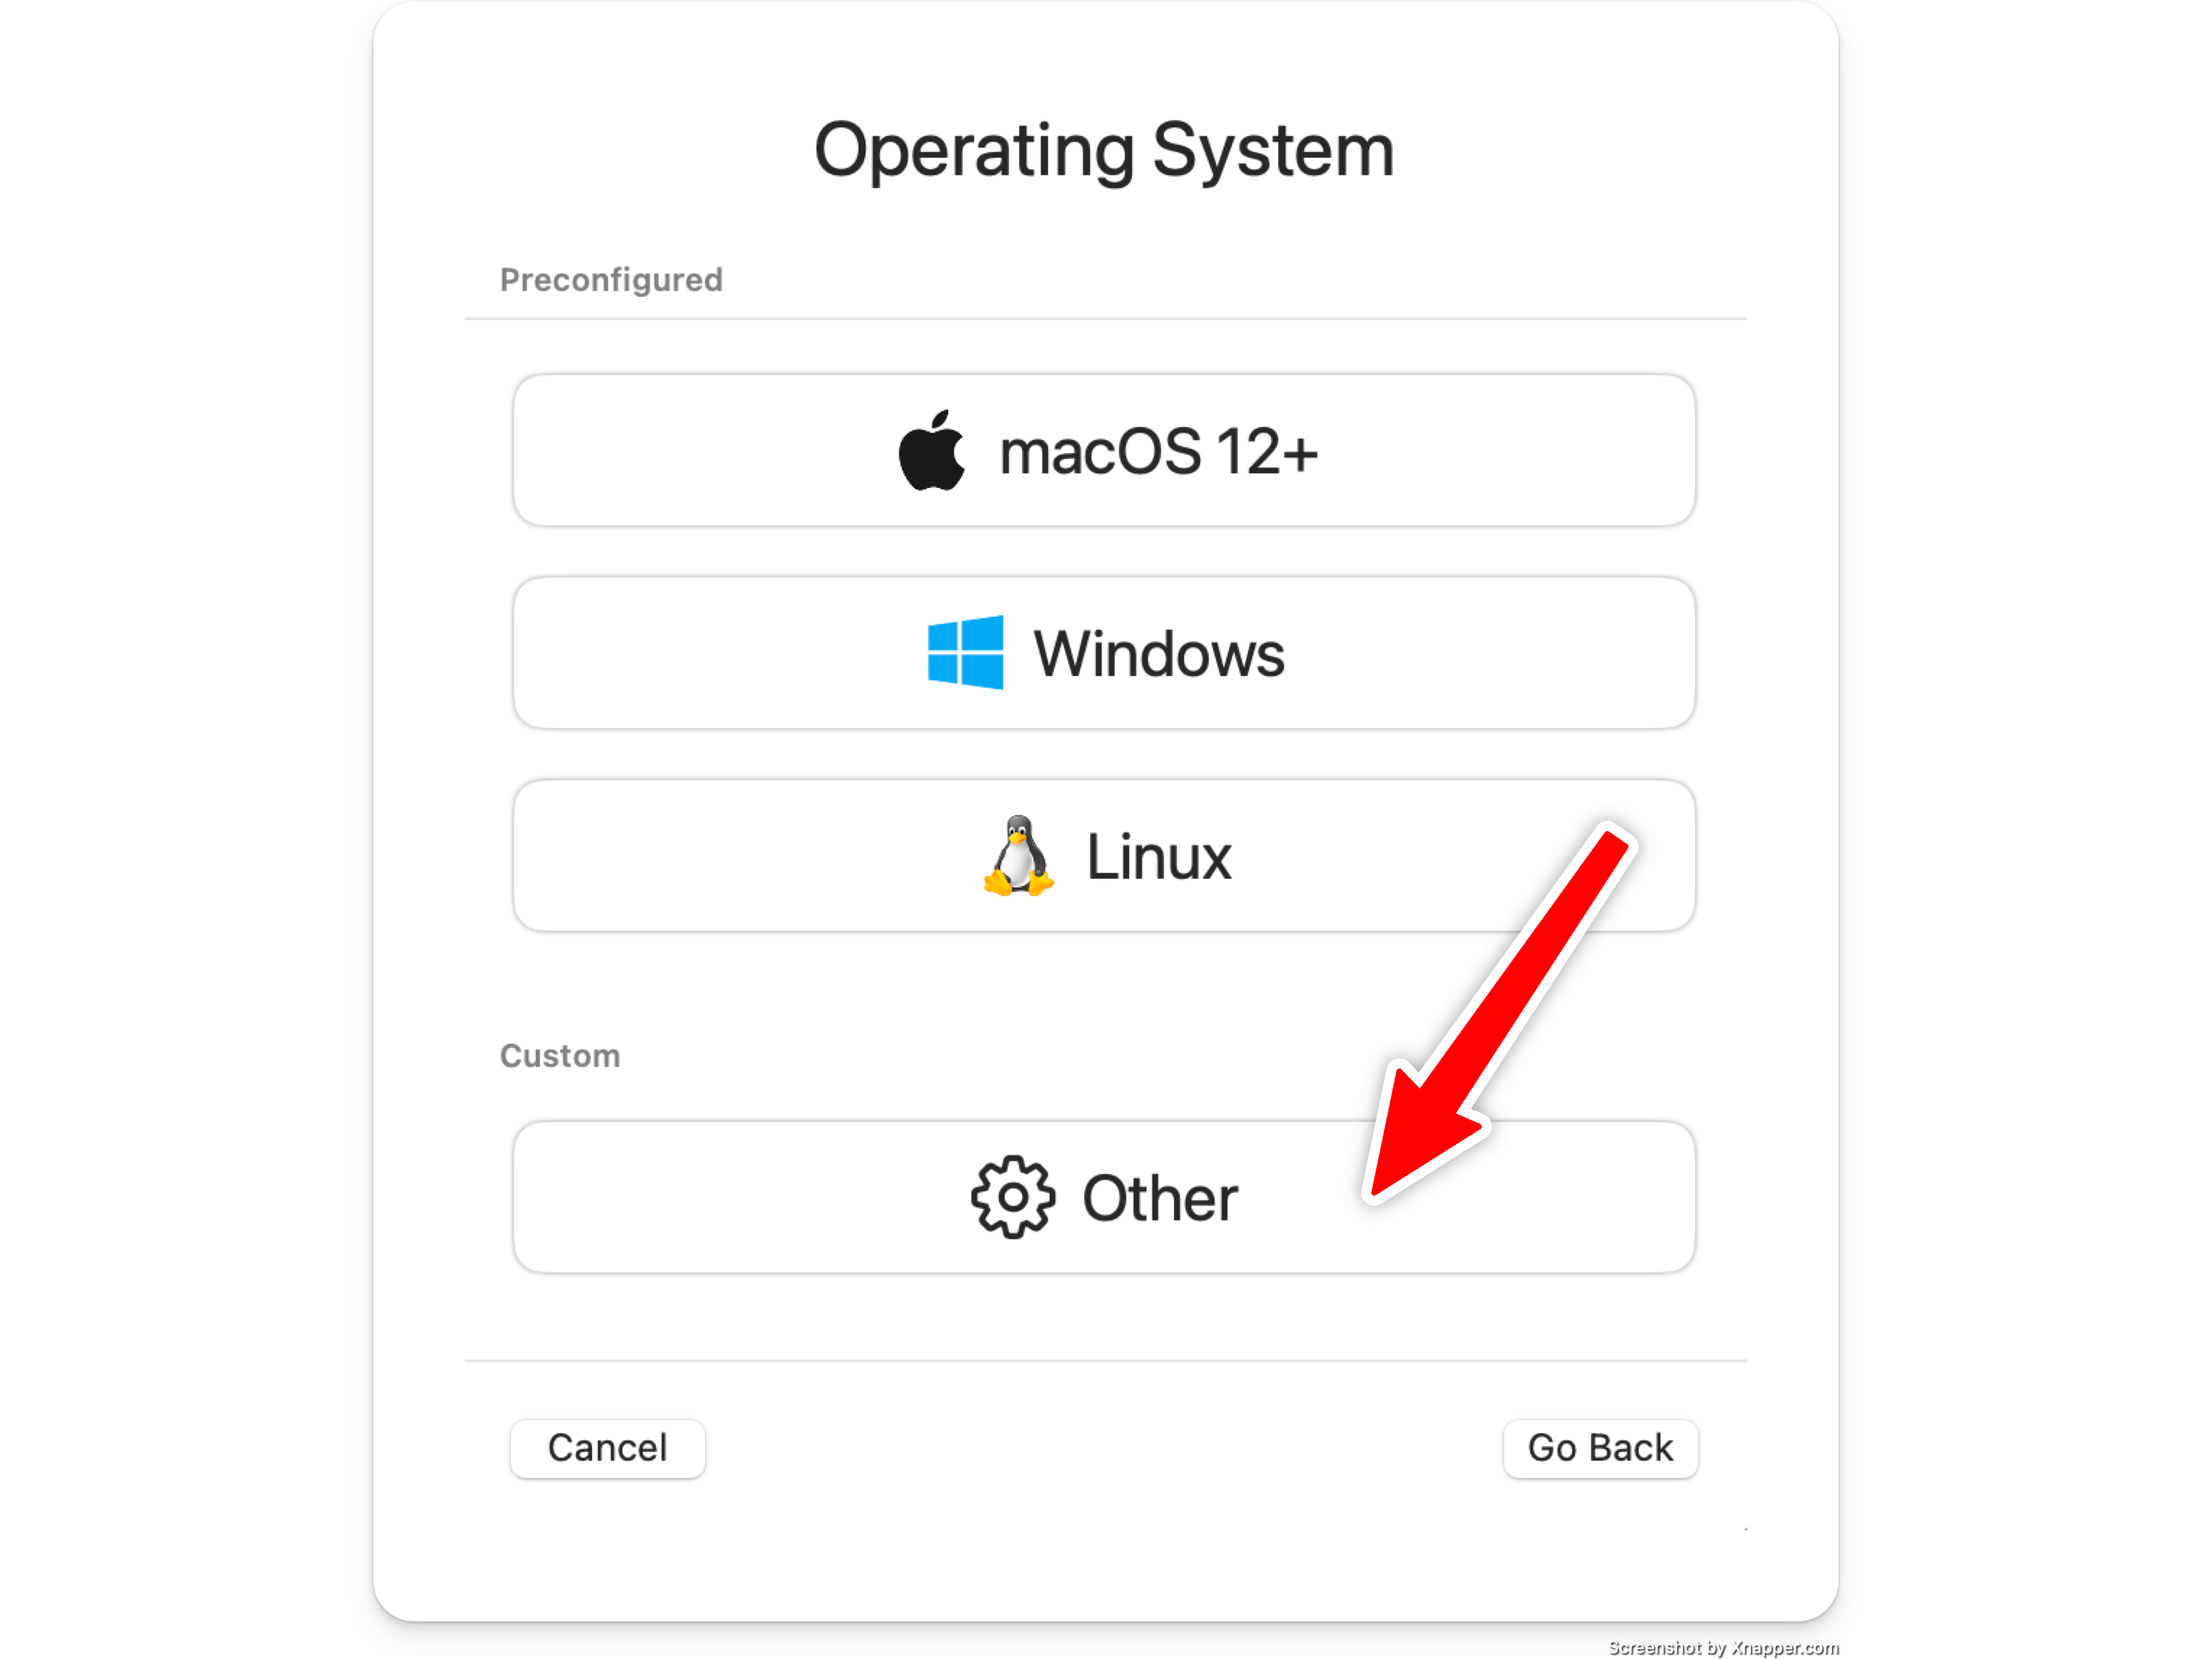Click the "Operating System" heading
The height and width of the screenshot is (1659, 2212).
[1104, 150]
